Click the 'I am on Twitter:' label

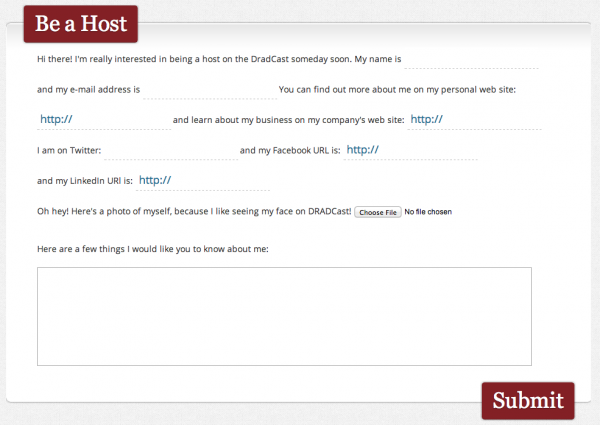pyautogui.click(x=69, y=150)
